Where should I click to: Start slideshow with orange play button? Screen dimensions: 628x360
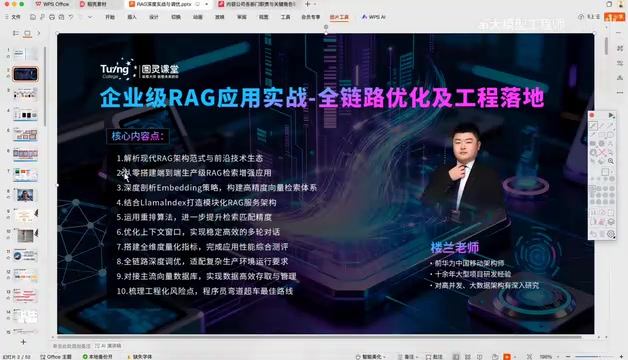click(x=507, y=356)
